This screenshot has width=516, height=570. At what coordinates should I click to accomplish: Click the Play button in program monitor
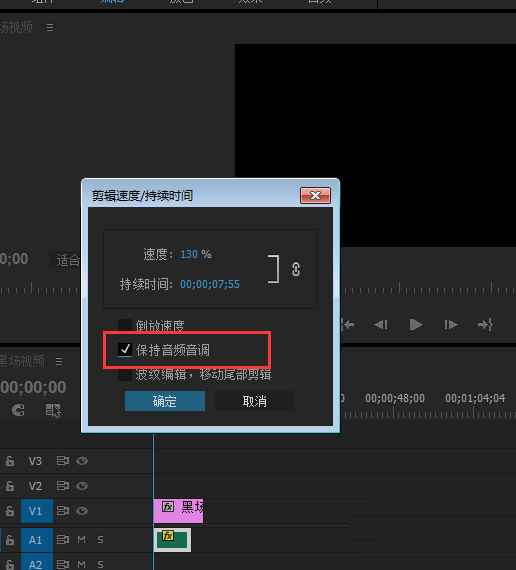pos(416,324)
